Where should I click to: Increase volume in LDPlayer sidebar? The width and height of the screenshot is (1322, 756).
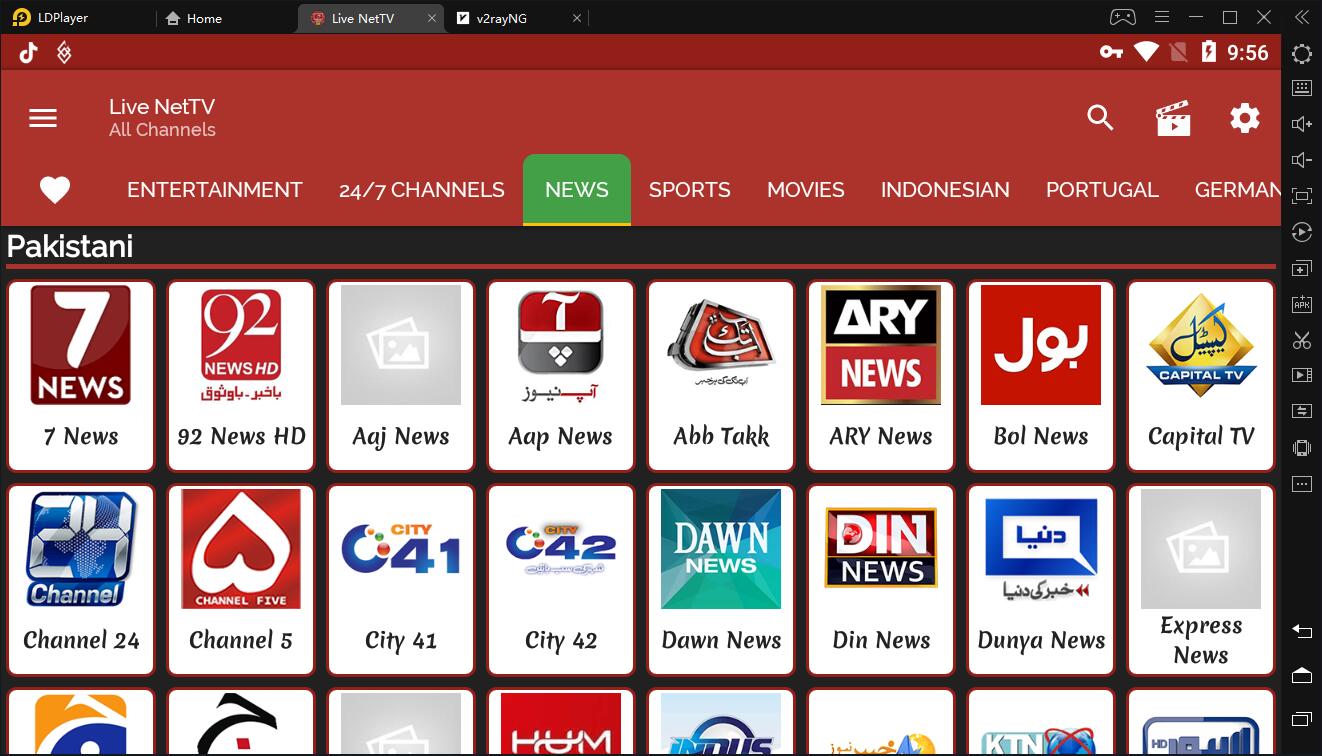(1302, 124)
